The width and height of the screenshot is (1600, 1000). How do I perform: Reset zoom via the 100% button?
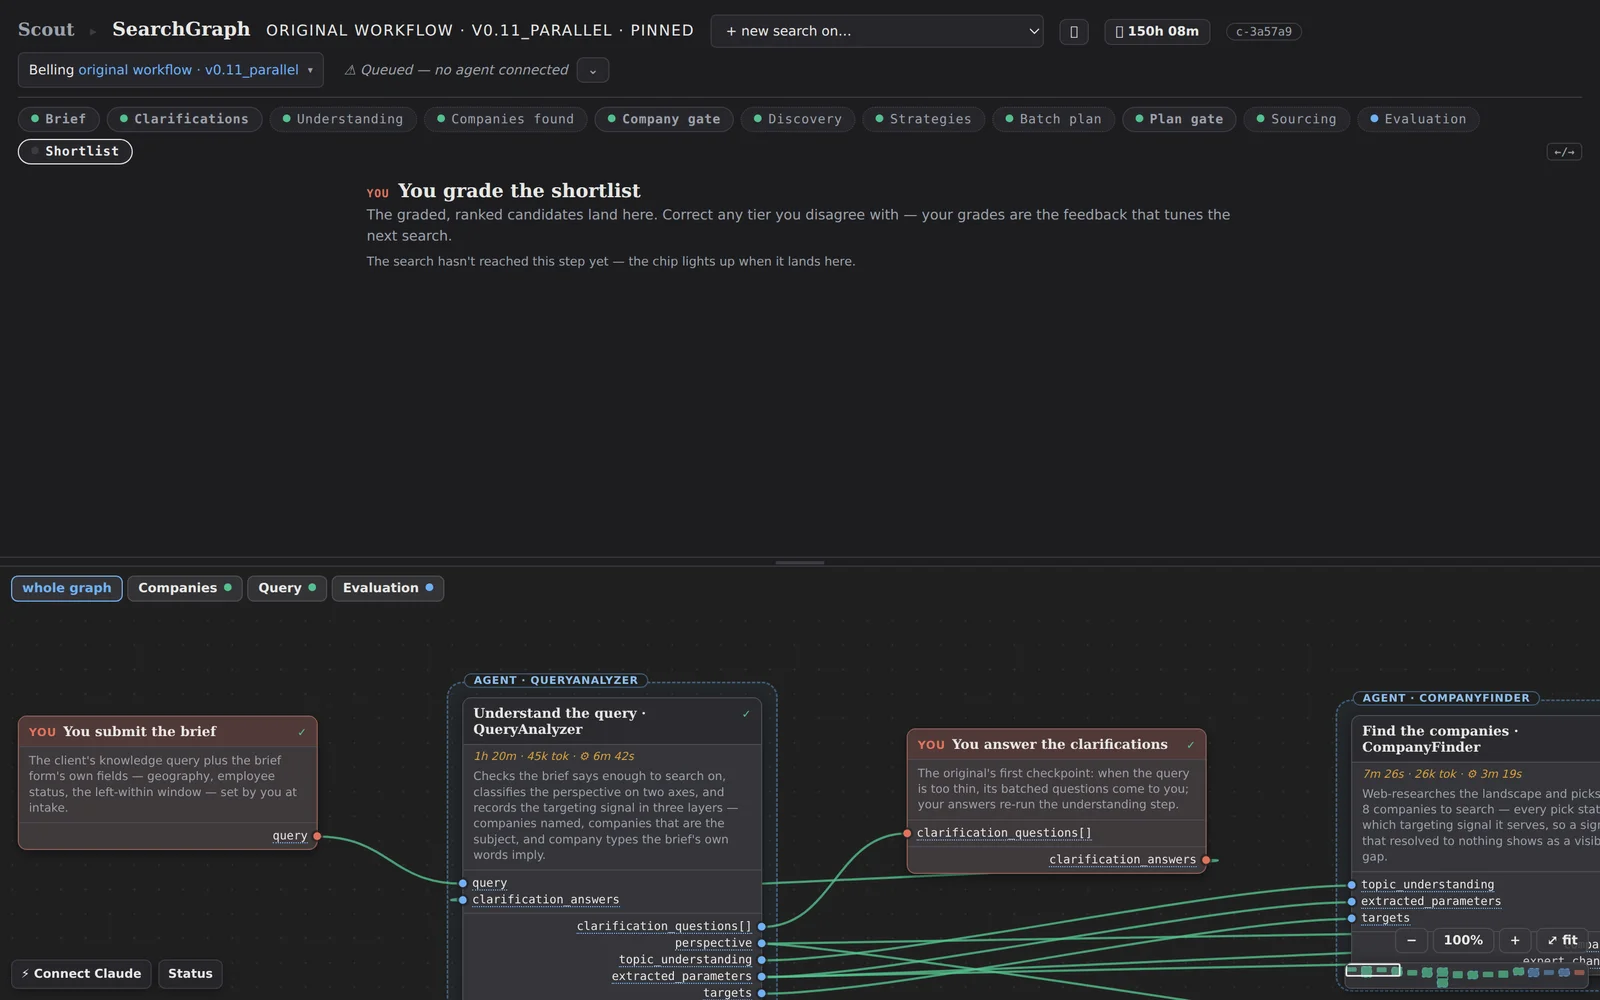pos(1463,940)
